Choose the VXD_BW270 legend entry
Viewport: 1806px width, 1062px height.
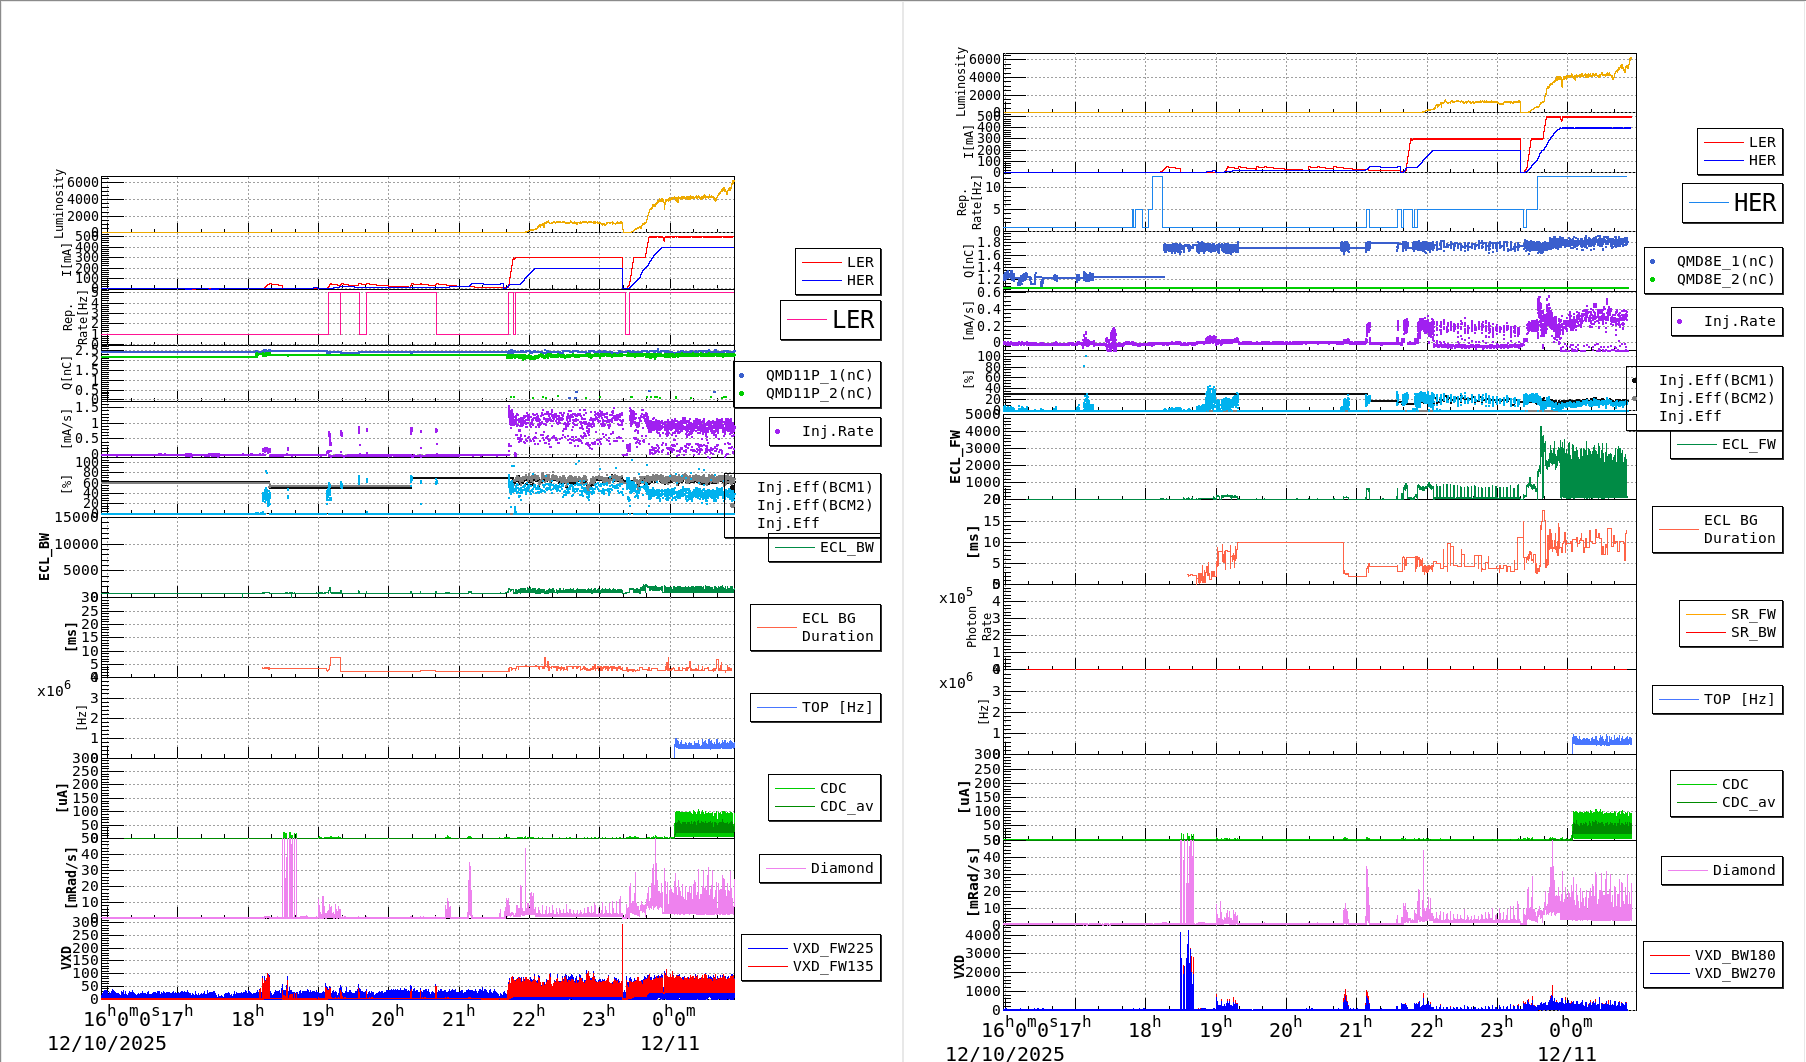pyautogui.click(x=1734, y=973)
